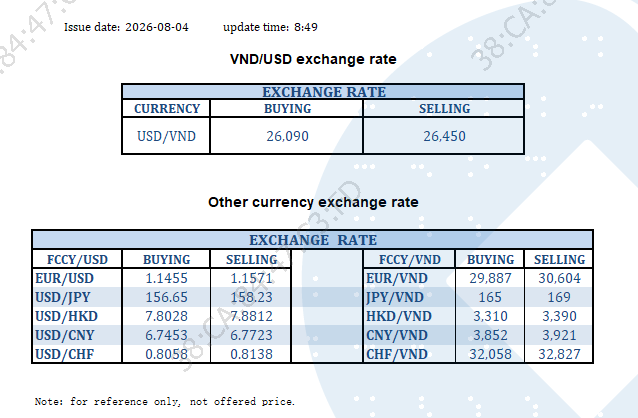Click the Issue date 2026-08-04 text
Viewport: 638px width, 418px height.
(x=126, y=27)
